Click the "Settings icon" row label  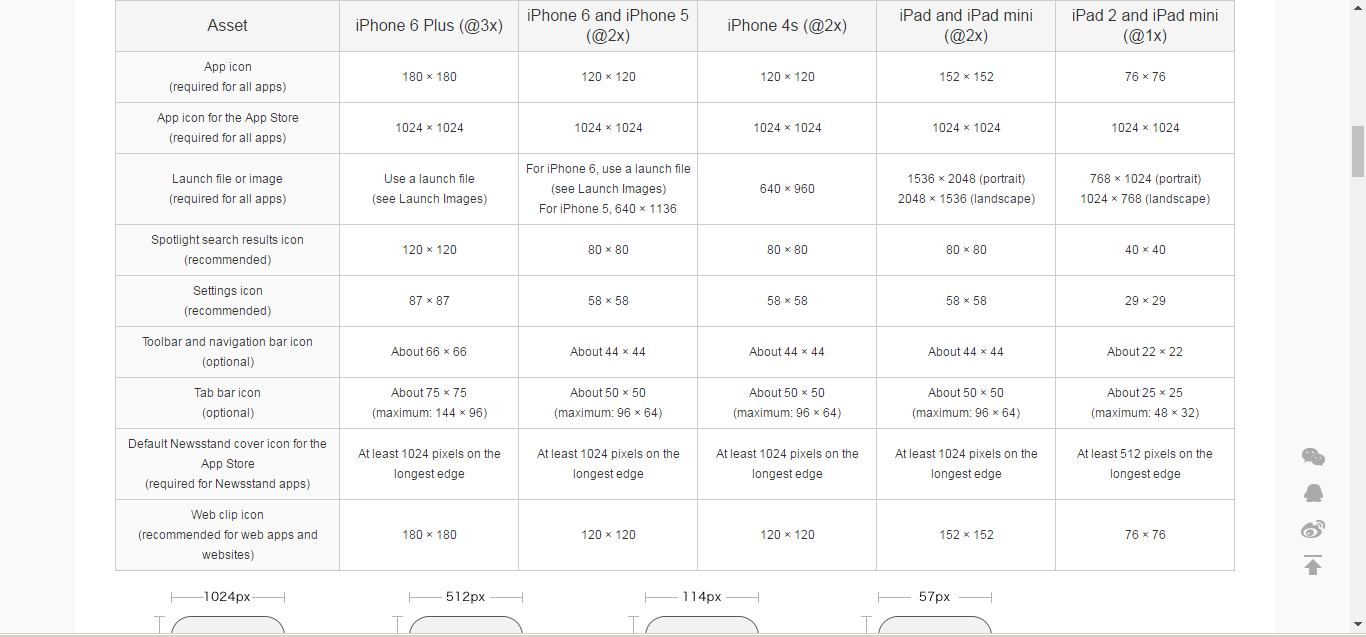[x=228, y=291]
